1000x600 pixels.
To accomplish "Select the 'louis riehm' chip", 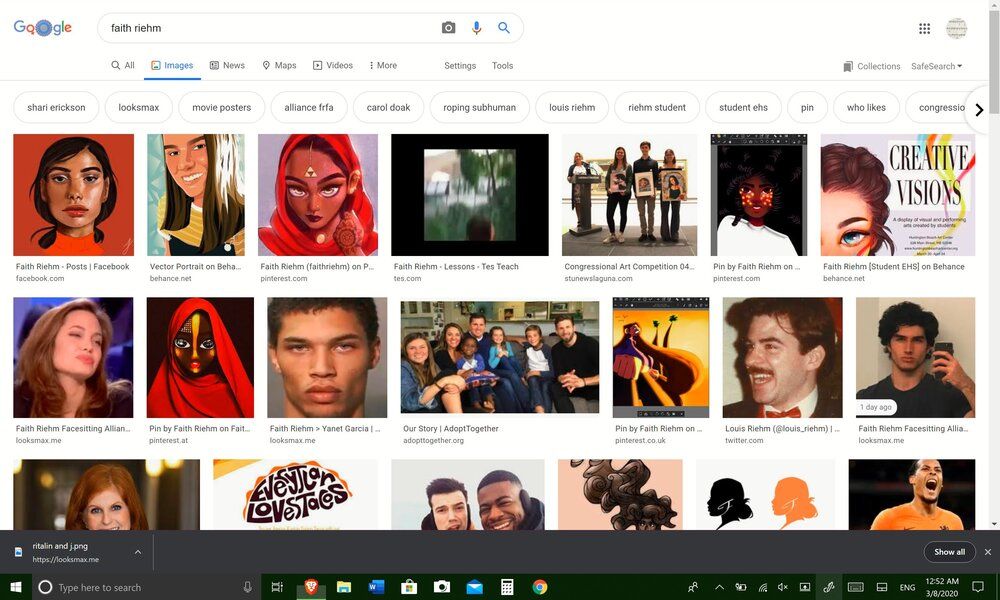I will coord(572,108).
